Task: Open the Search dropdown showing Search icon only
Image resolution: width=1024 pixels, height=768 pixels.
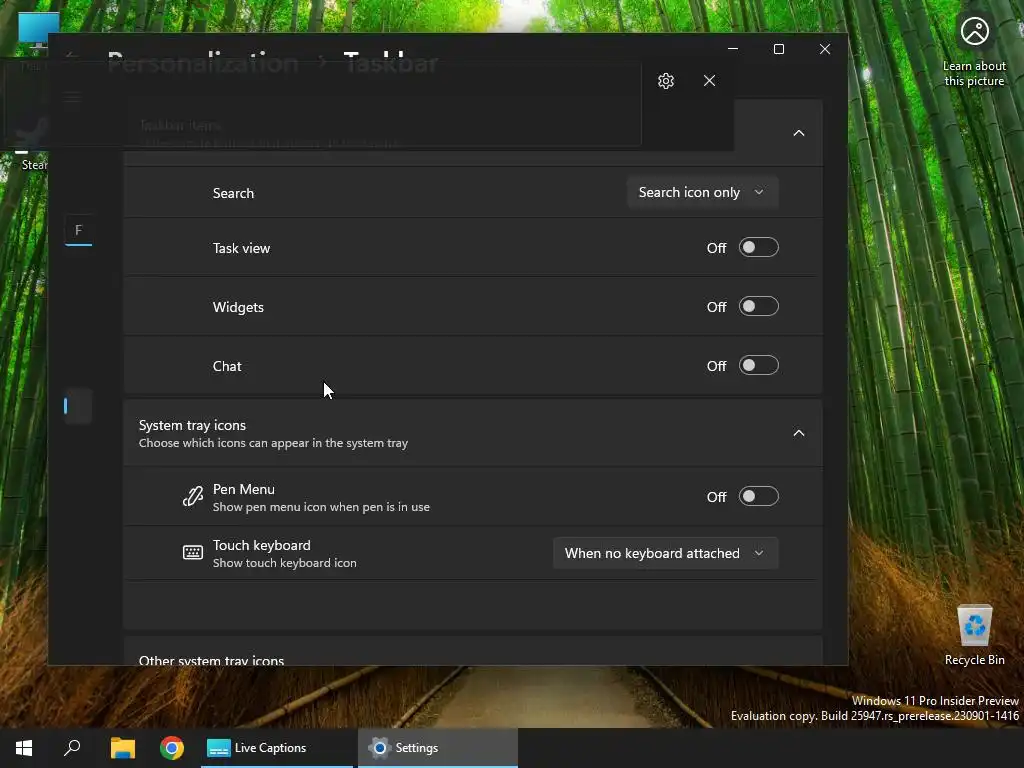Action: [702, 193]
